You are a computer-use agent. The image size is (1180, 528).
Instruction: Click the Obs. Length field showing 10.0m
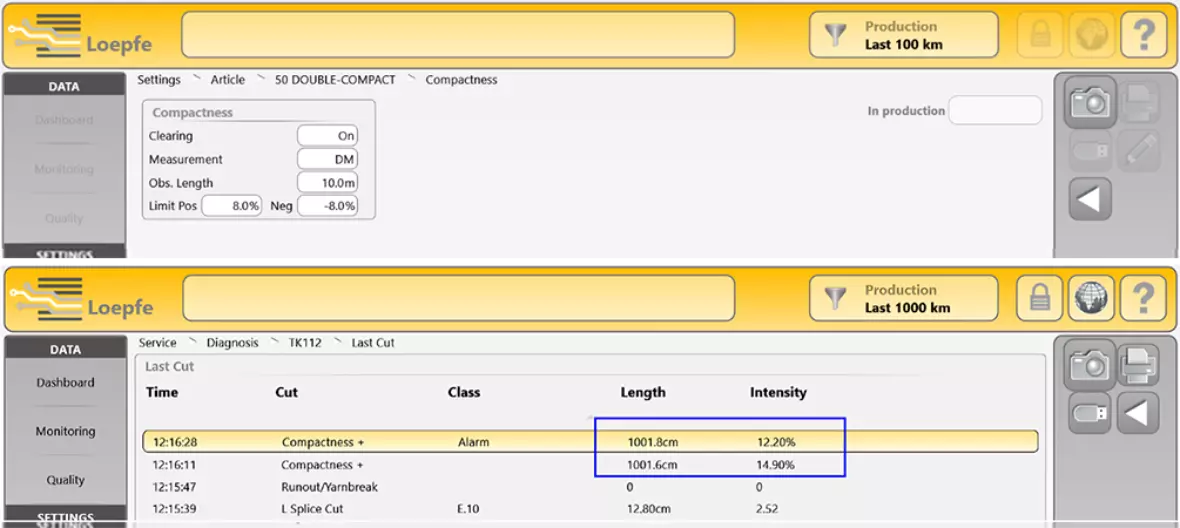[327, 183]
